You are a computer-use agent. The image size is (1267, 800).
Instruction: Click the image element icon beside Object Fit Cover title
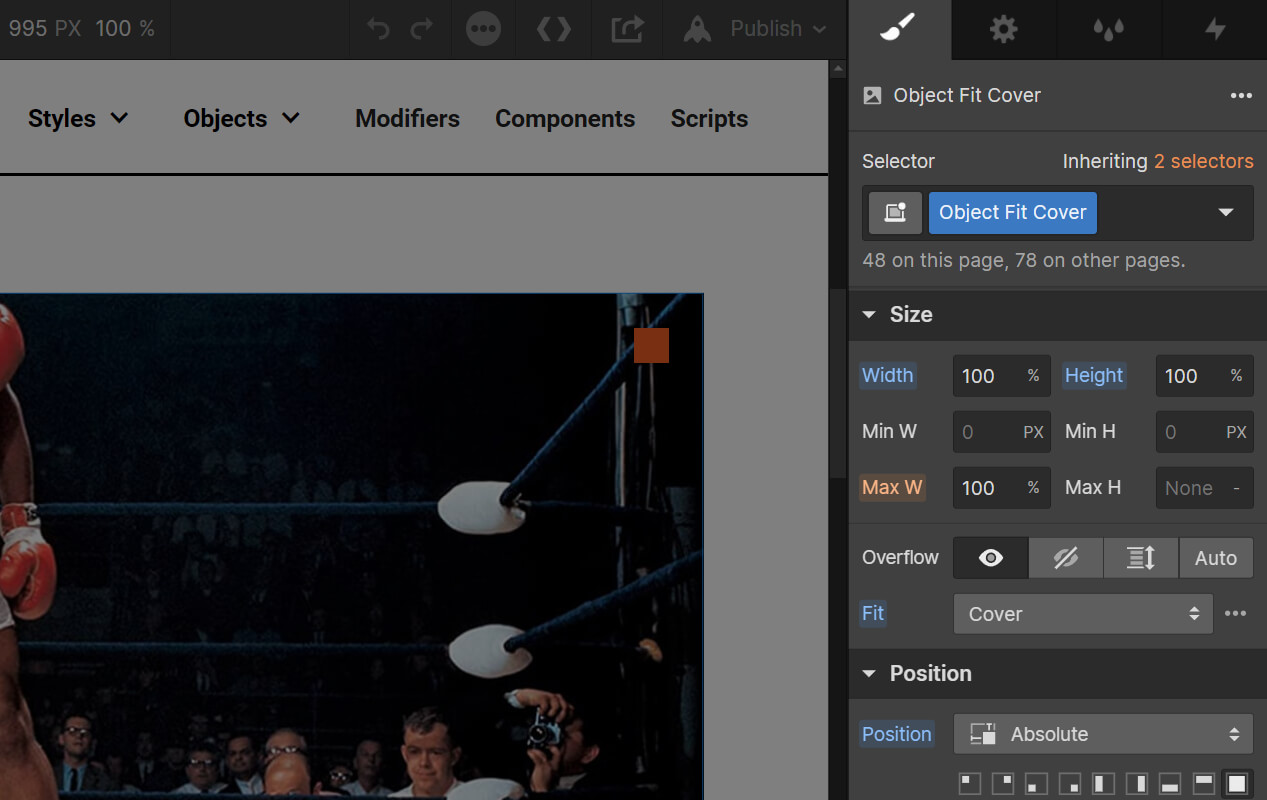pos(872,96)
